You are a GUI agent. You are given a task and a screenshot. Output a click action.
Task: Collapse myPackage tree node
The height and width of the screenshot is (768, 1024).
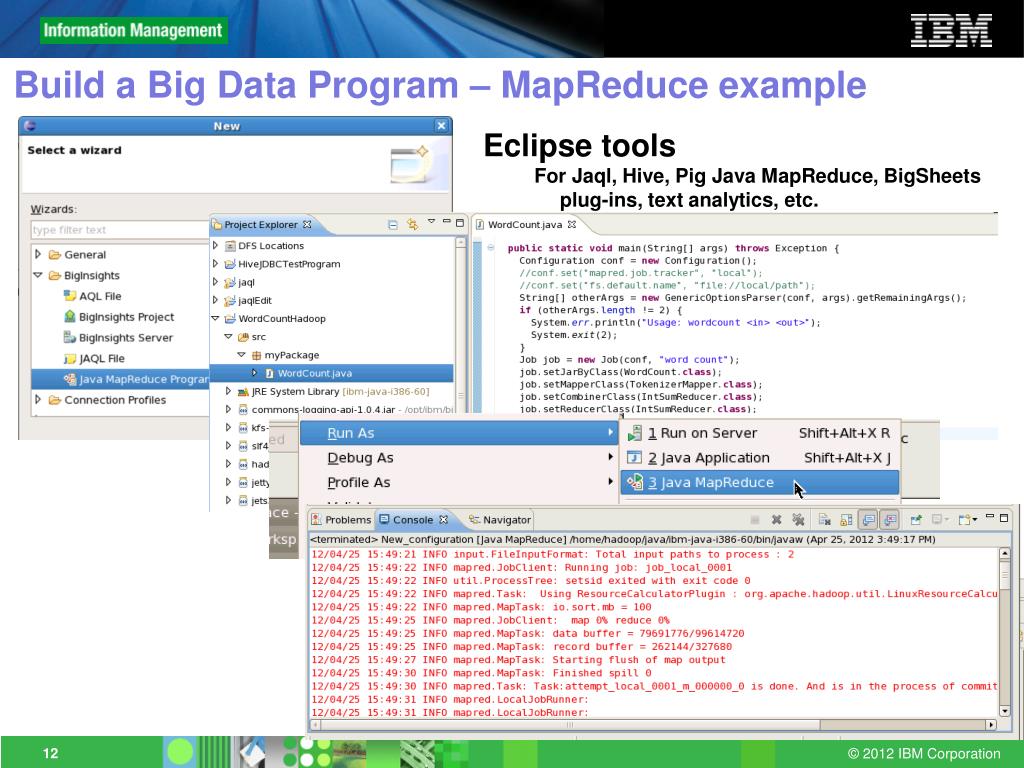[241, 355]
